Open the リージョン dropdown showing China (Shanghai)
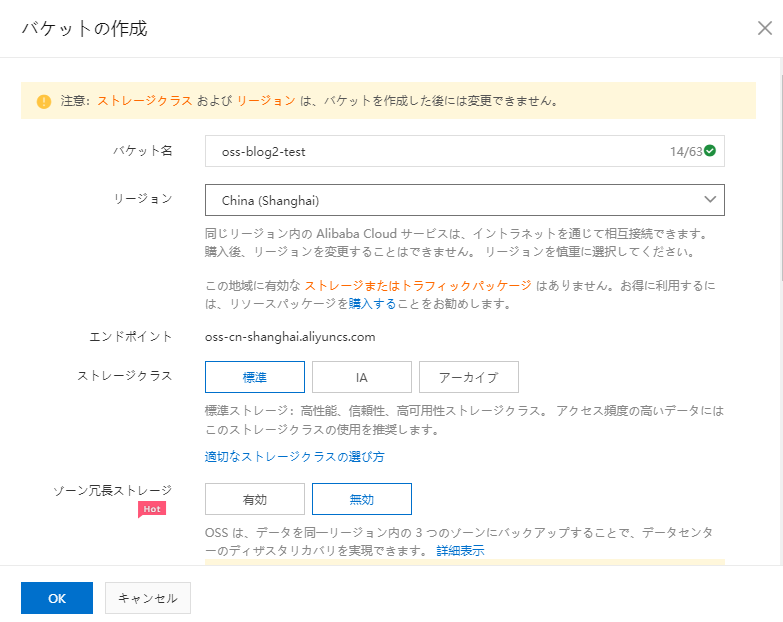The width and height of the screenshot is (783, 622). pyautogui.click(x=464, y=200)
